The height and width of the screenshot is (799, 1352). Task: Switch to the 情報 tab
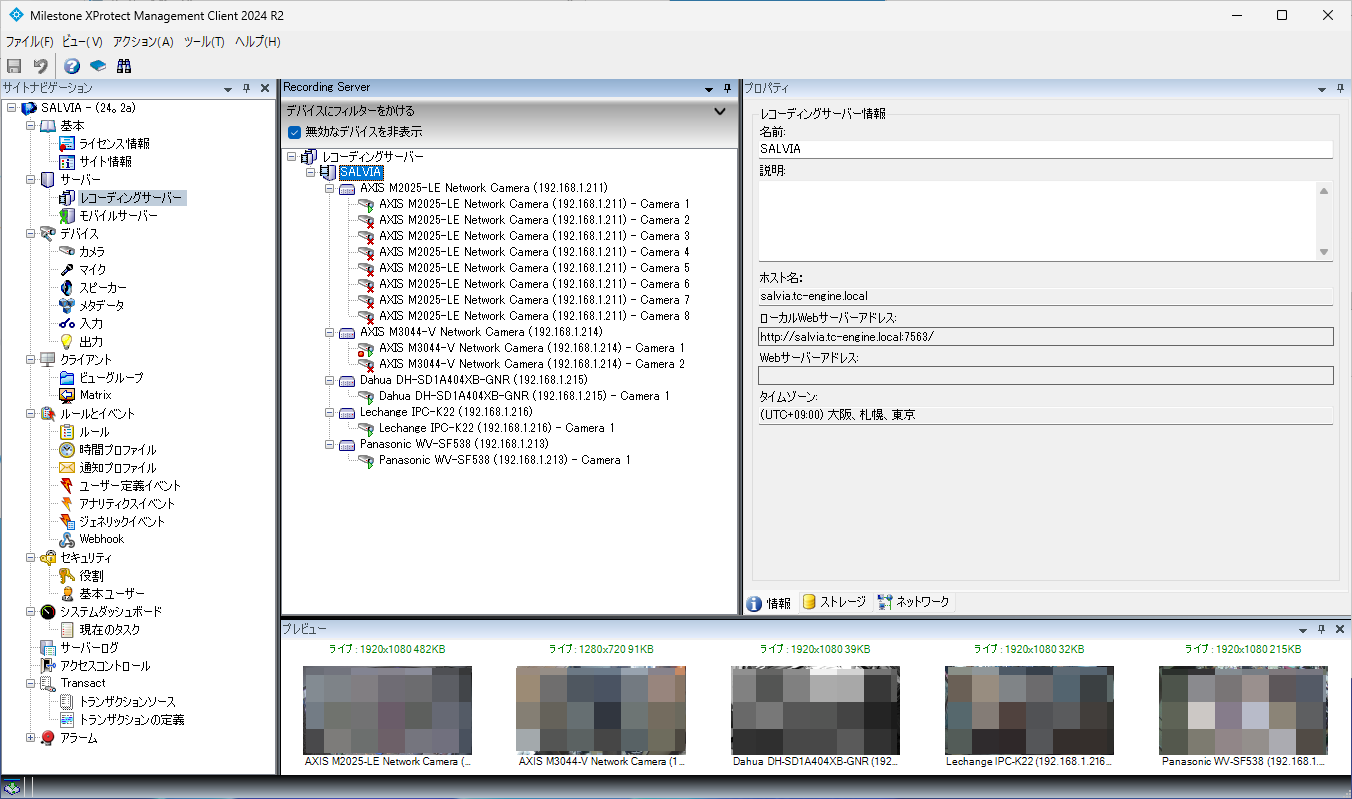(769, 602)
